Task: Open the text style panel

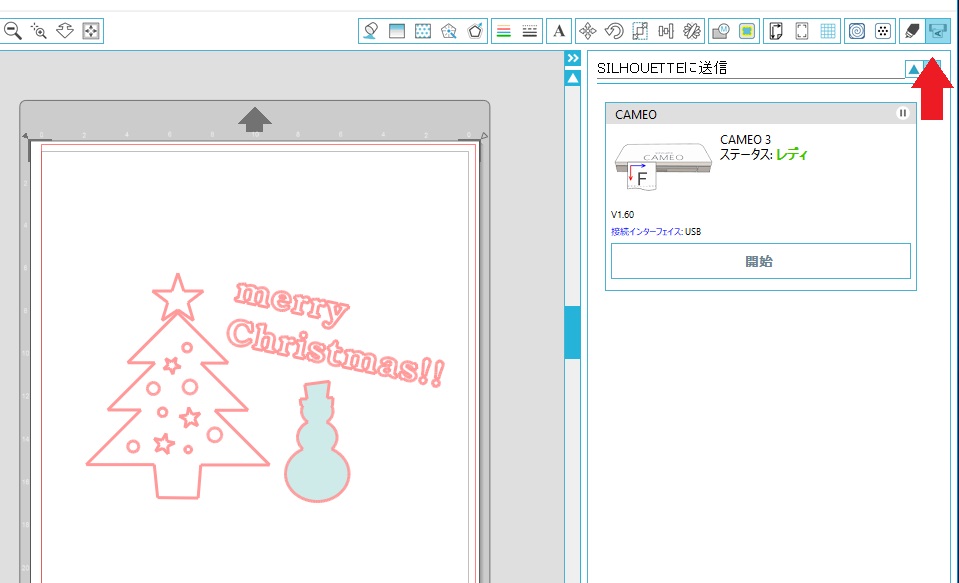Action: tap(559, 31)
